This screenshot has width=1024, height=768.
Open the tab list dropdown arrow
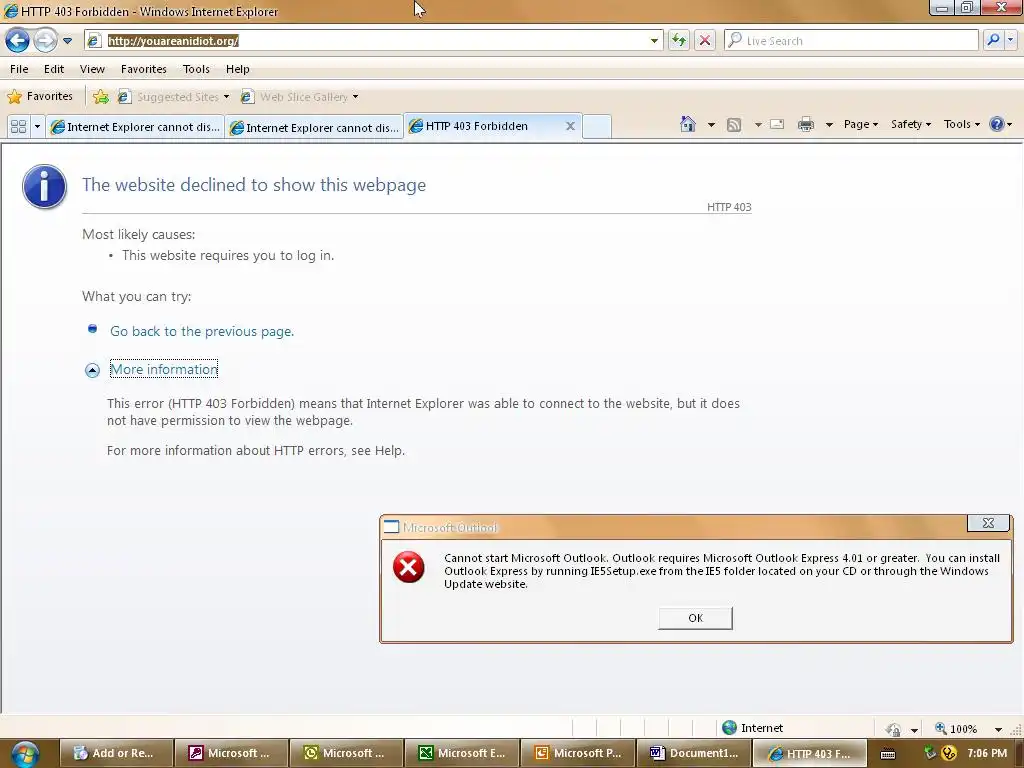37,126
